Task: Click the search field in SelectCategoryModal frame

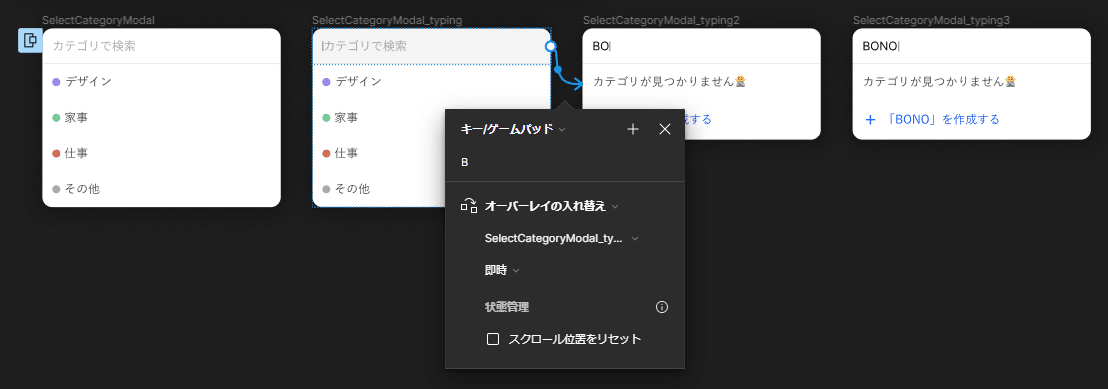Action: pyautogui.click(x=162, y=46)
